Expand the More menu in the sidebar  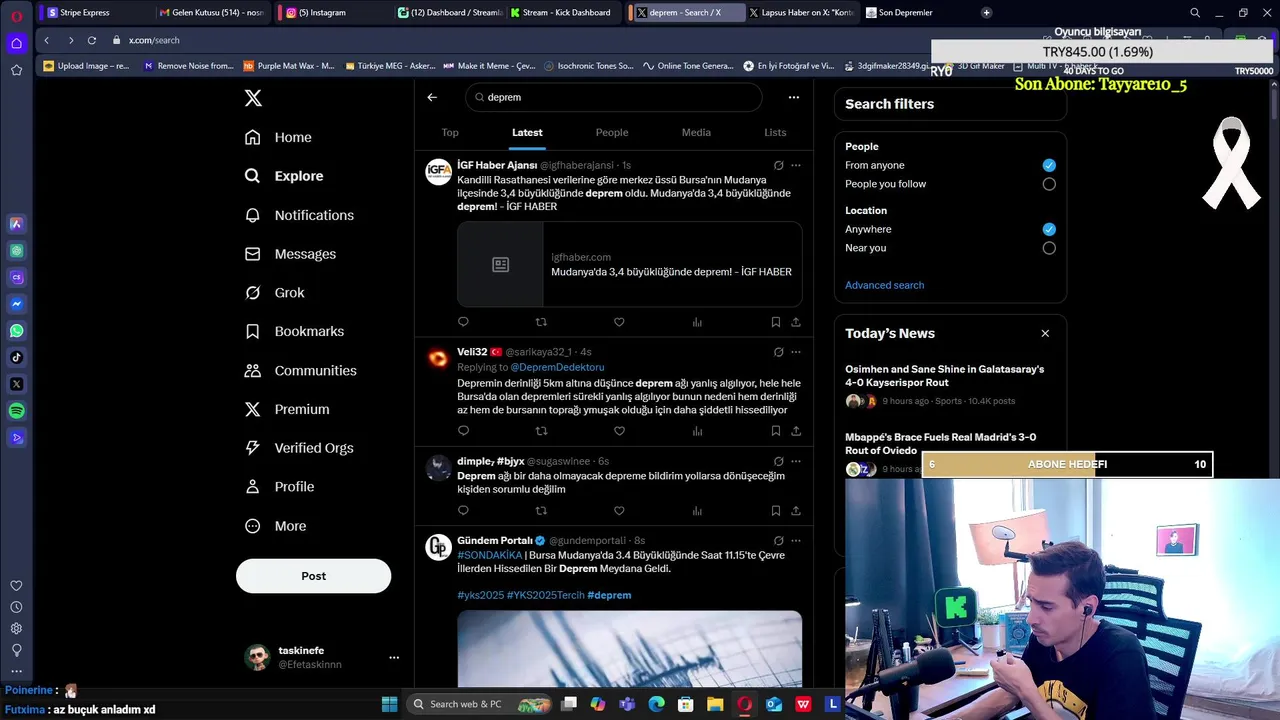pos(275,526)
